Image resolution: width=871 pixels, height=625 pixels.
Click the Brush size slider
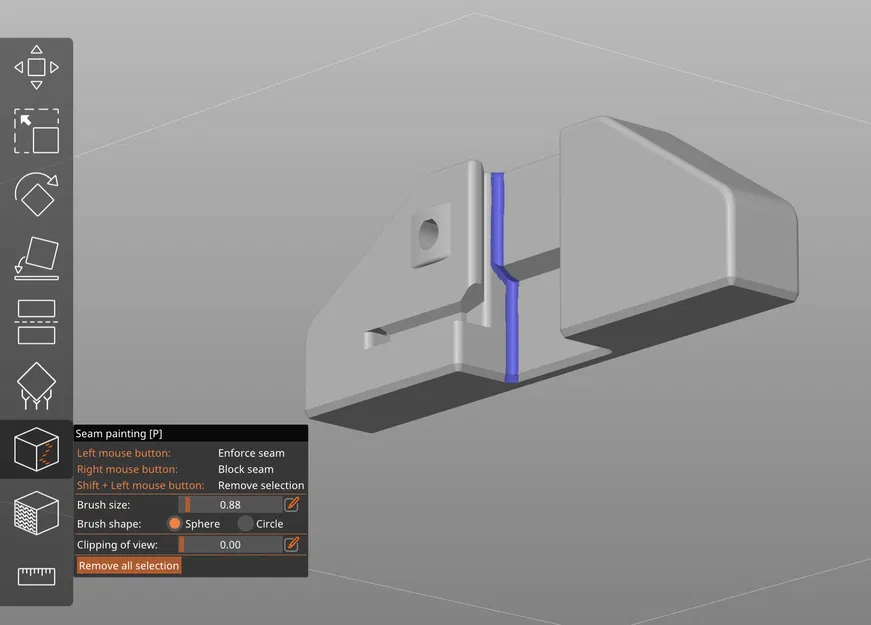point(230,505)
